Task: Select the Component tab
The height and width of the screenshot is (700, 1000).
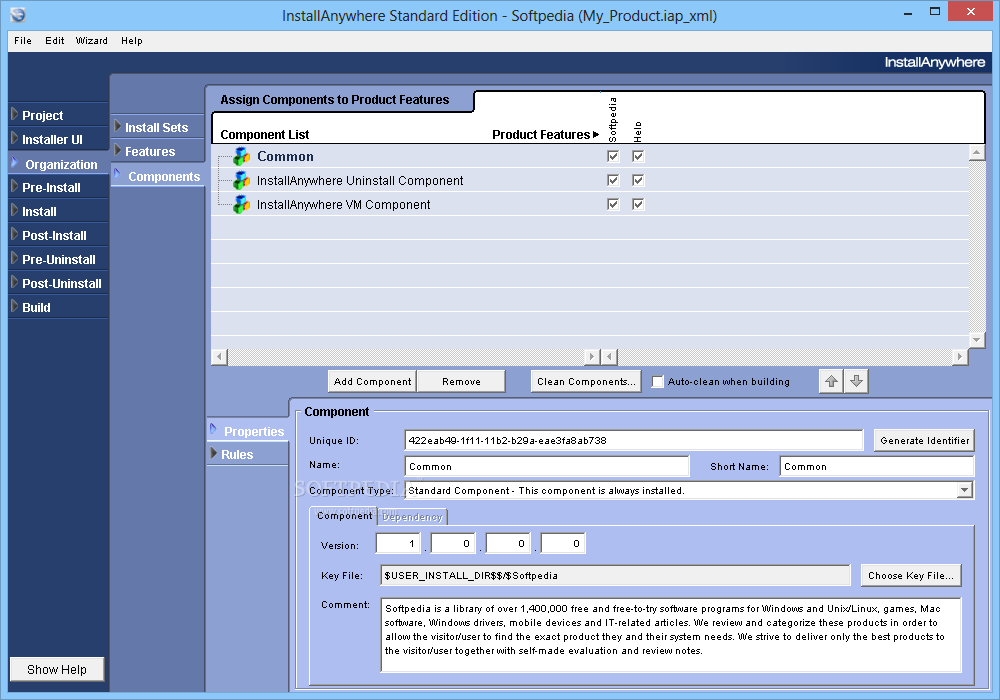Action: pyautogui.click(x=344, y=515)
